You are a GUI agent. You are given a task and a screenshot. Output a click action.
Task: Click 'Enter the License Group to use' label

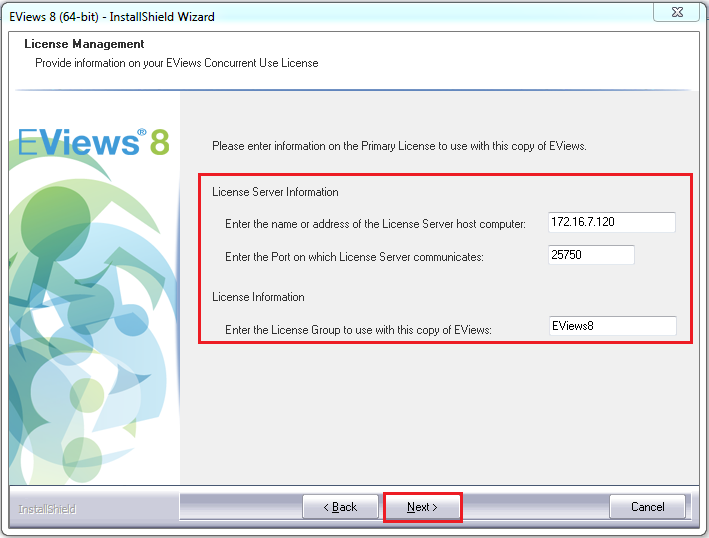point(358,330)
